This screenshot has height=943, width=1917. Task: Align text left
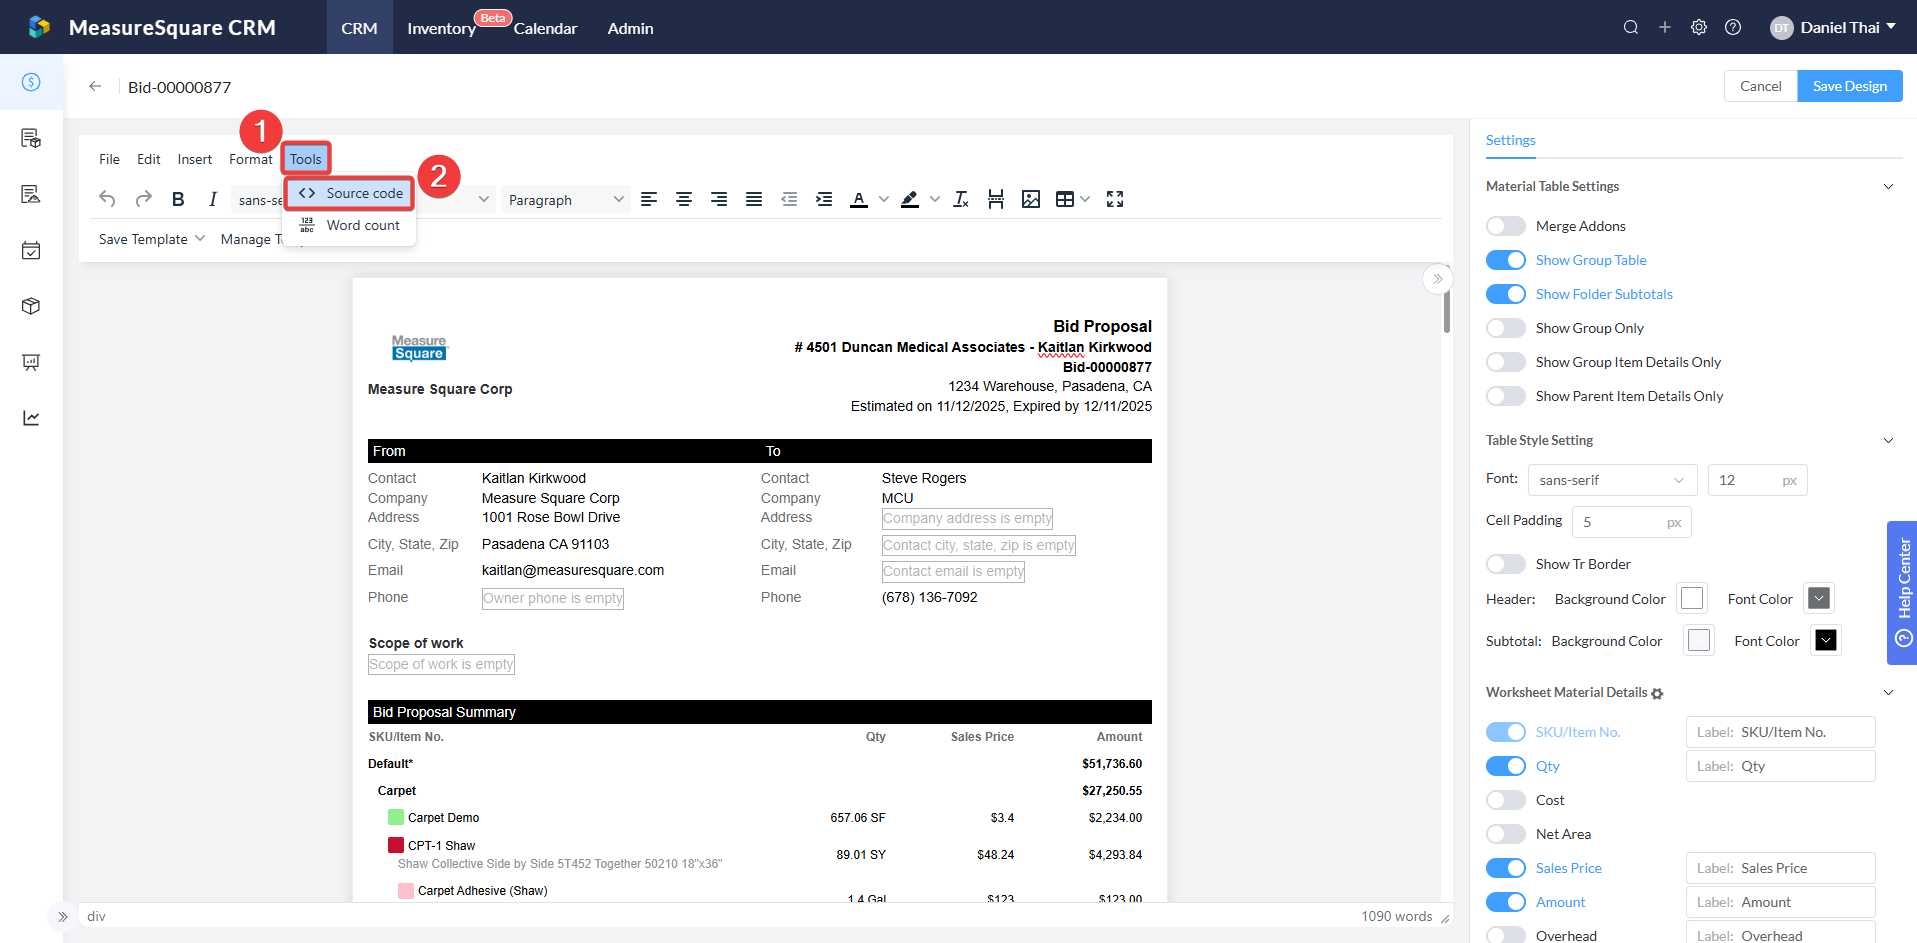pos(649,199)
